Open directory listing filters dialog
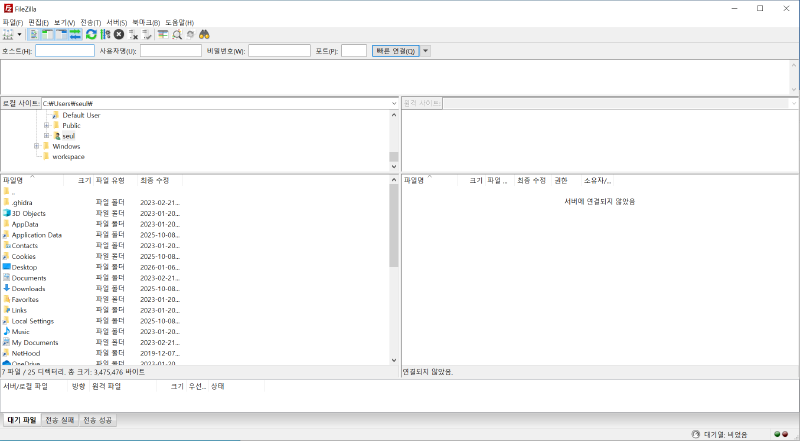Screen dimensions: 800x441 [x=163, y=34]
